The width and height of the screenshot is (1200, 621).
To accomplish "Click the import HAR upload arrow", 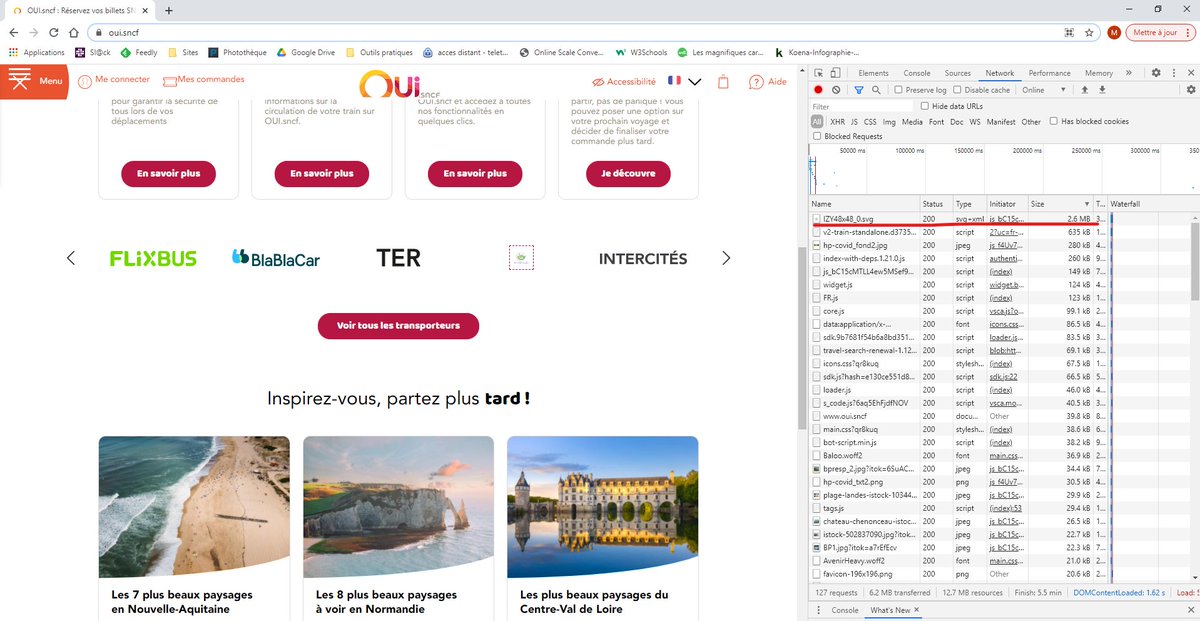I will pyautogui.click(x=1084, y=90).
